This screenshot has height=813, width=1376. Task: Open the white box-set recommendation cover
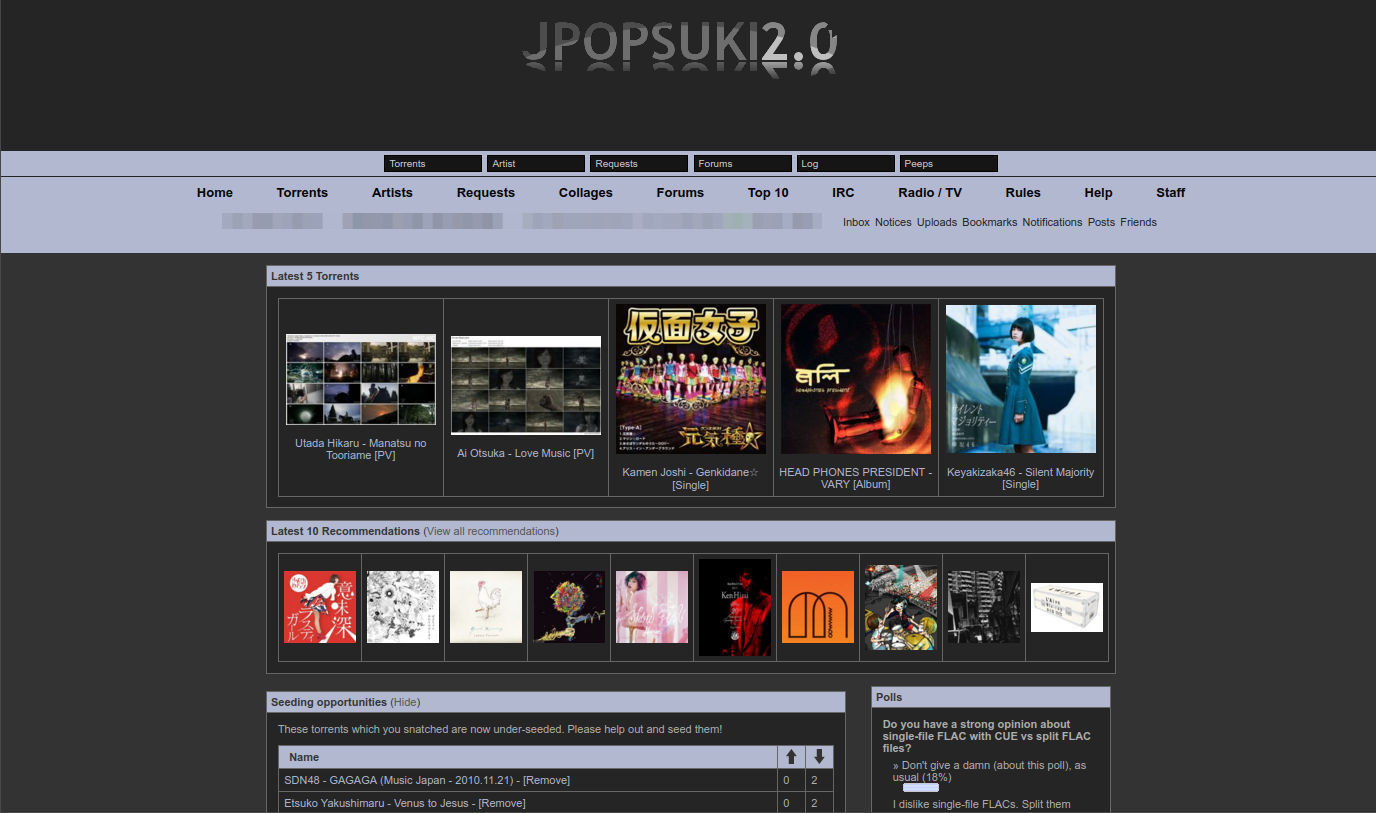[x=1067, y=607]
